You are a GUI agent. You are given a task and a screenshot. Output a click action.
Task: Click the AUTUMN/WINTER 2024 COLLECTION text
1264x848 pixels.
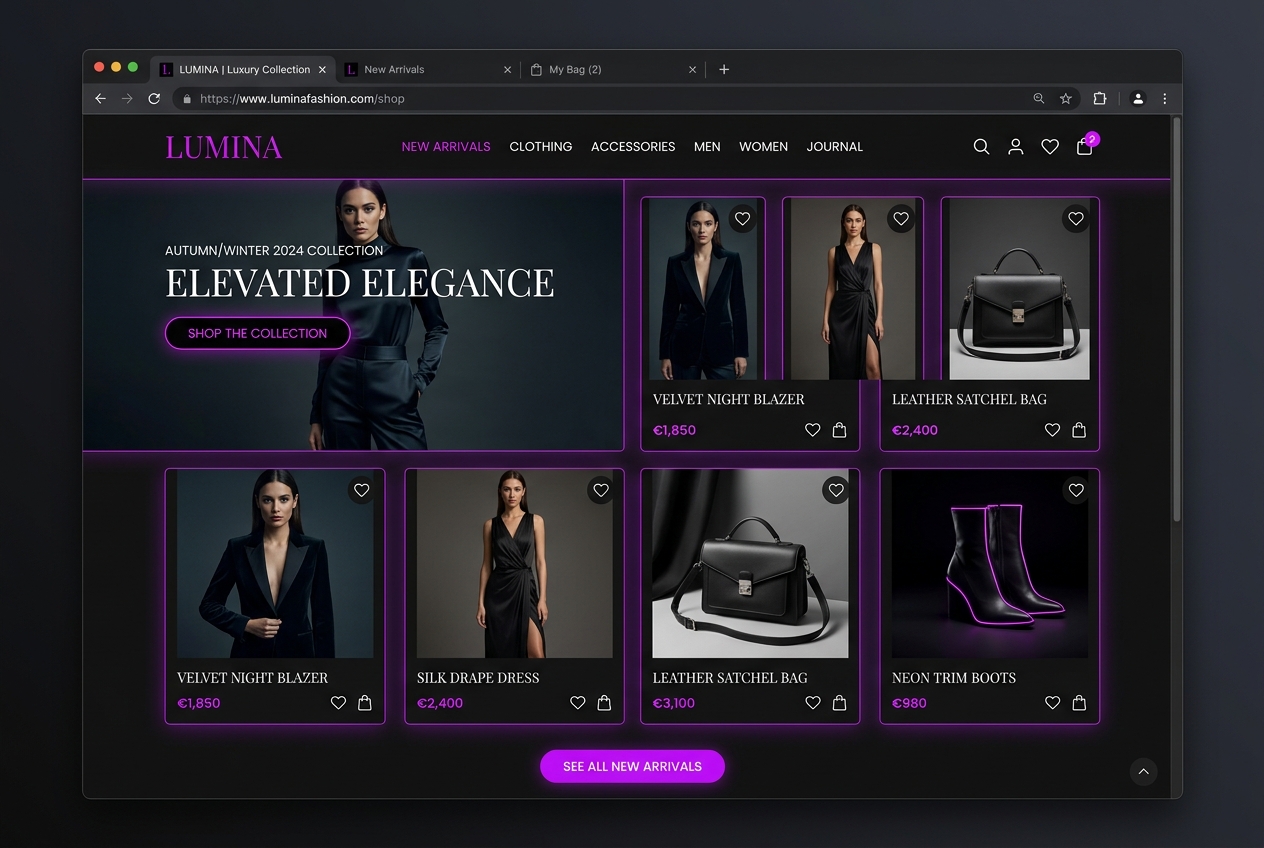click(x=274, y=250)
